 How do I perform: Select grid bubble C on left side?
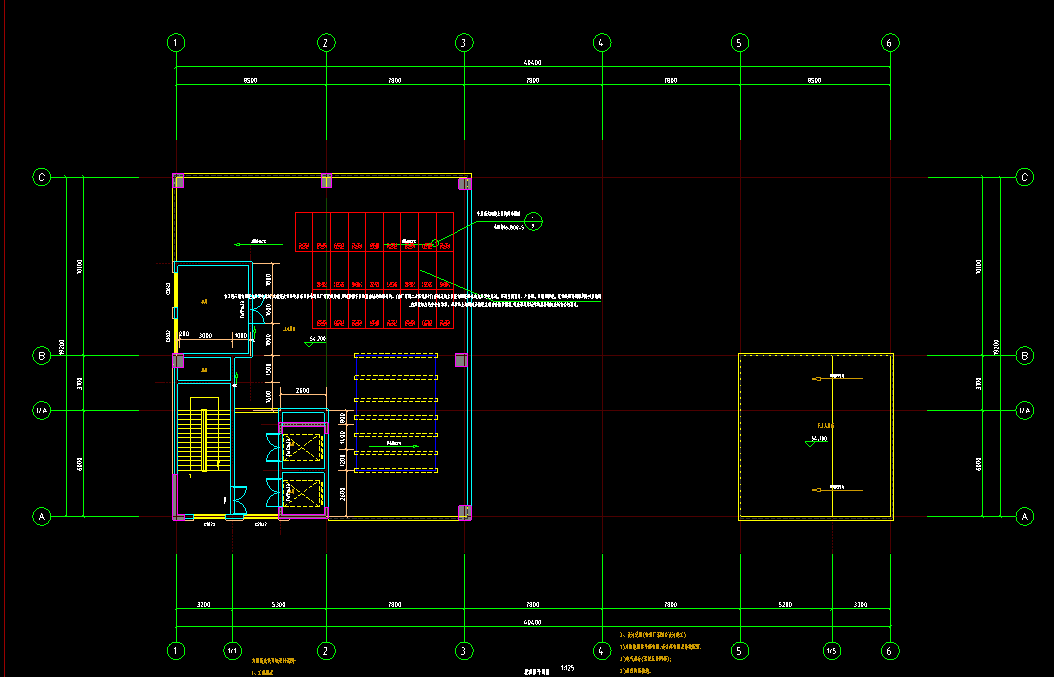42,177
